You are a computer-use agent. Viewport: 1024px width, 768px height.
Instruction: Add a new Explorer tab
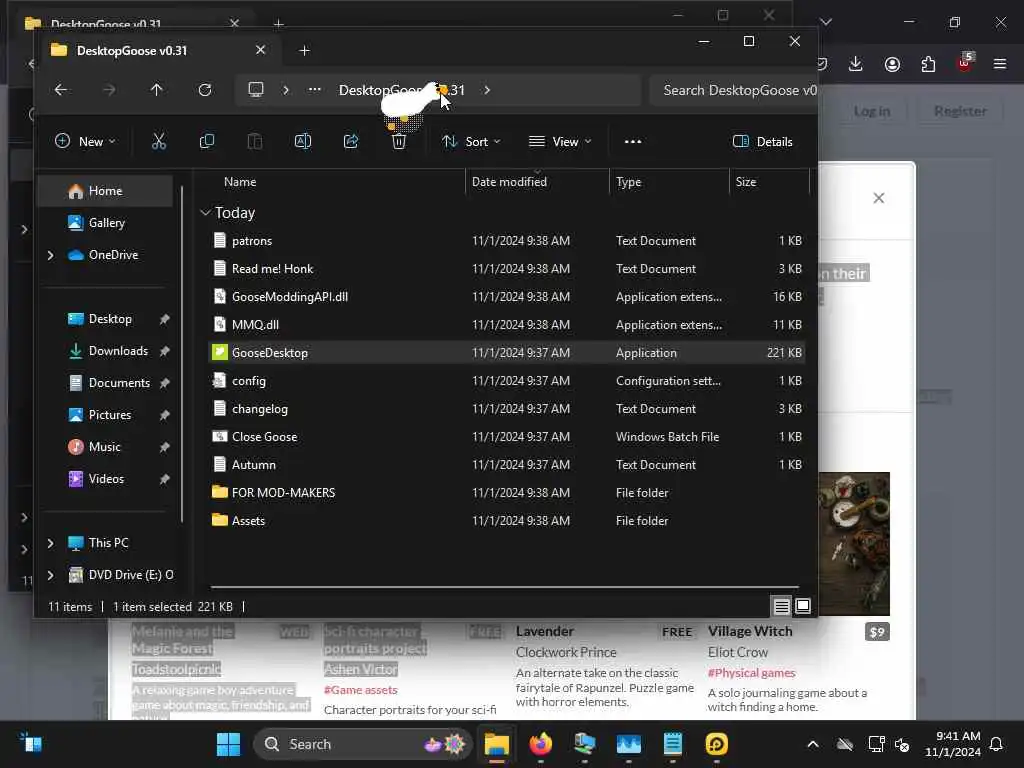pyautogui.click(x=304, y=50)
